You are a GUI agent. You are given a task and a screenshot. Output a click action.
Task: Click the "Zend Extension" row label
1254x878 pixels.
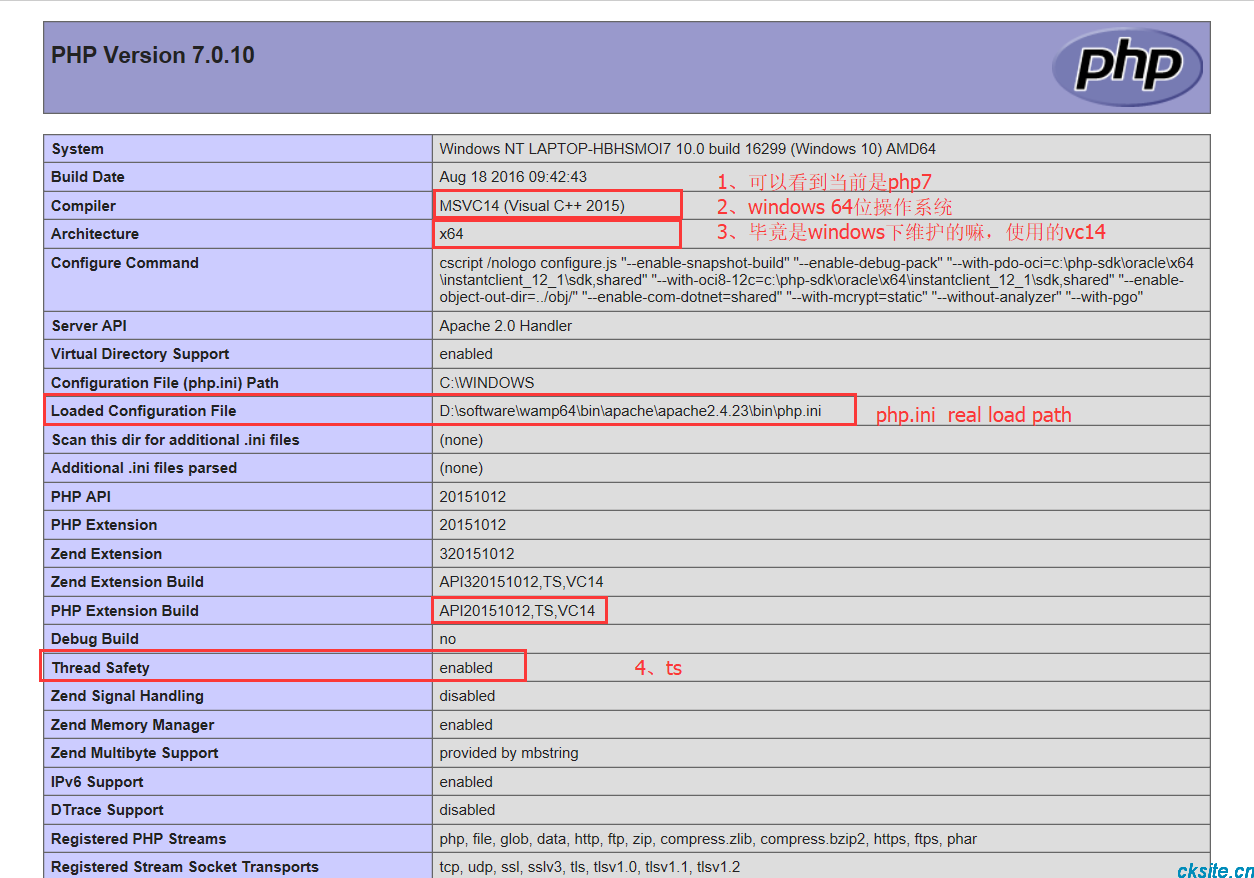coord(106,554)
